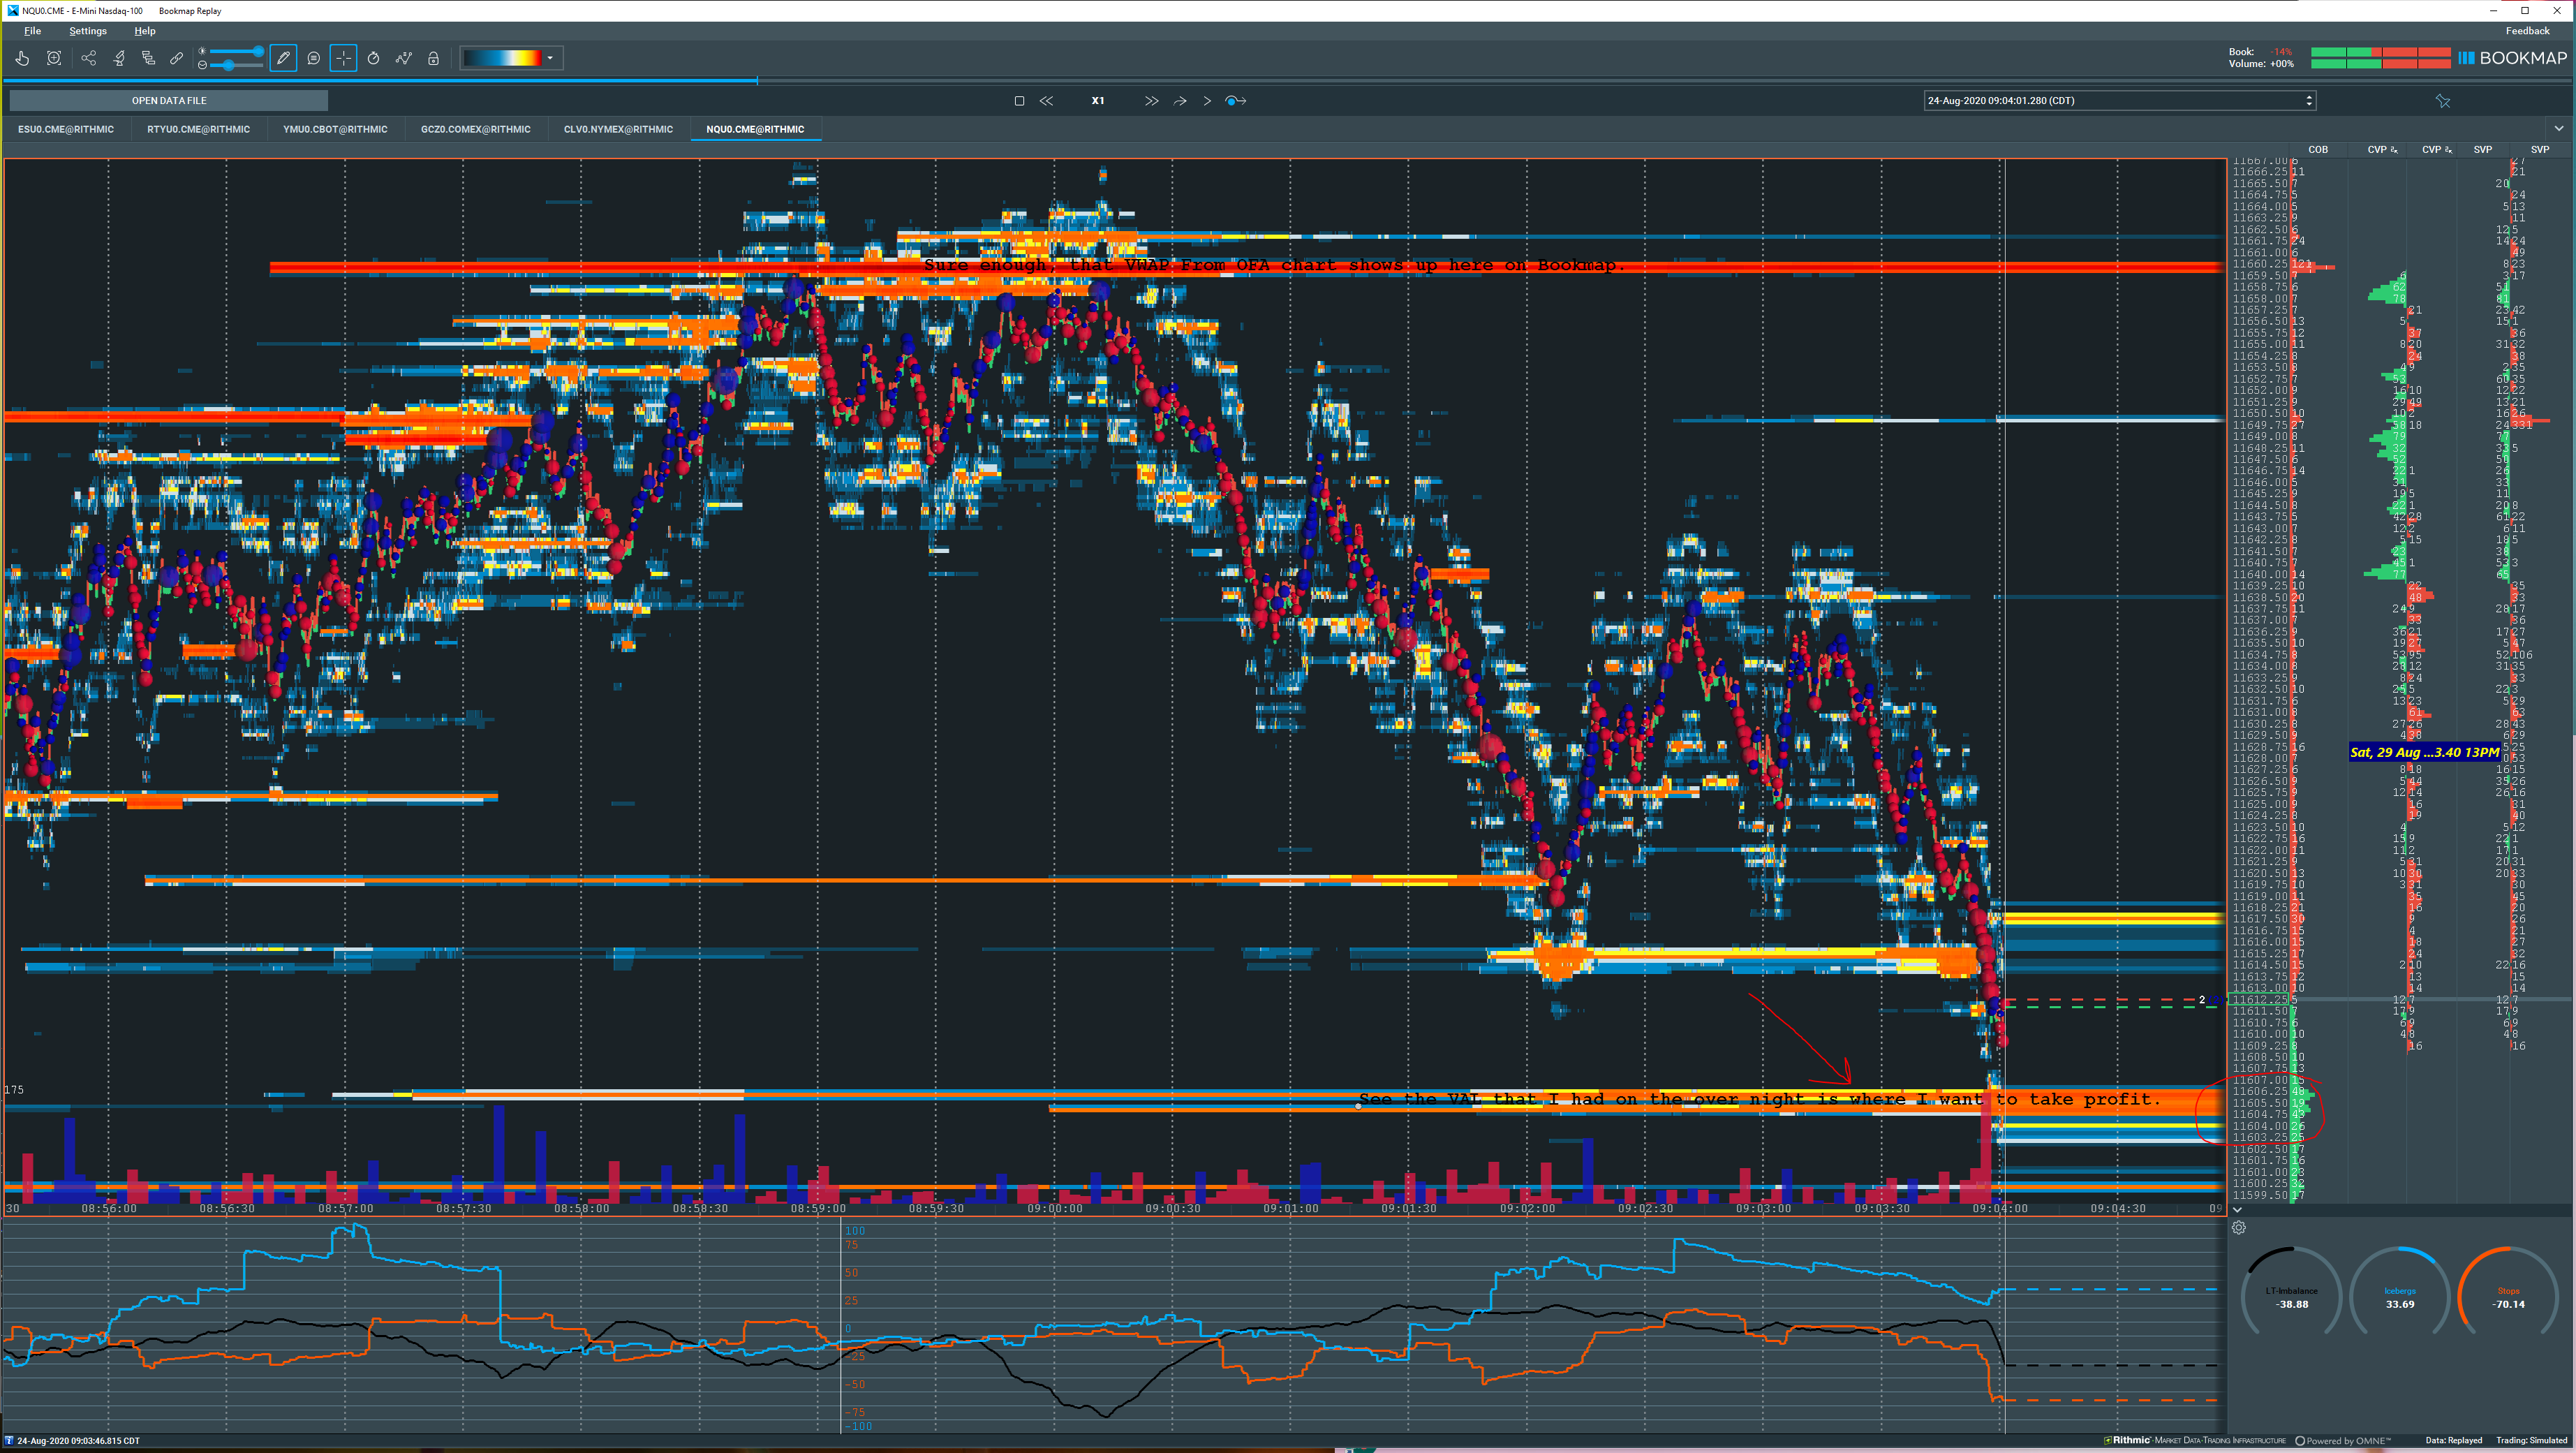Viewport: 2576px width, 1453px height.
Task: Click the 'Sat, 29 Aug' yellow time label
Action: point(2424,752)
